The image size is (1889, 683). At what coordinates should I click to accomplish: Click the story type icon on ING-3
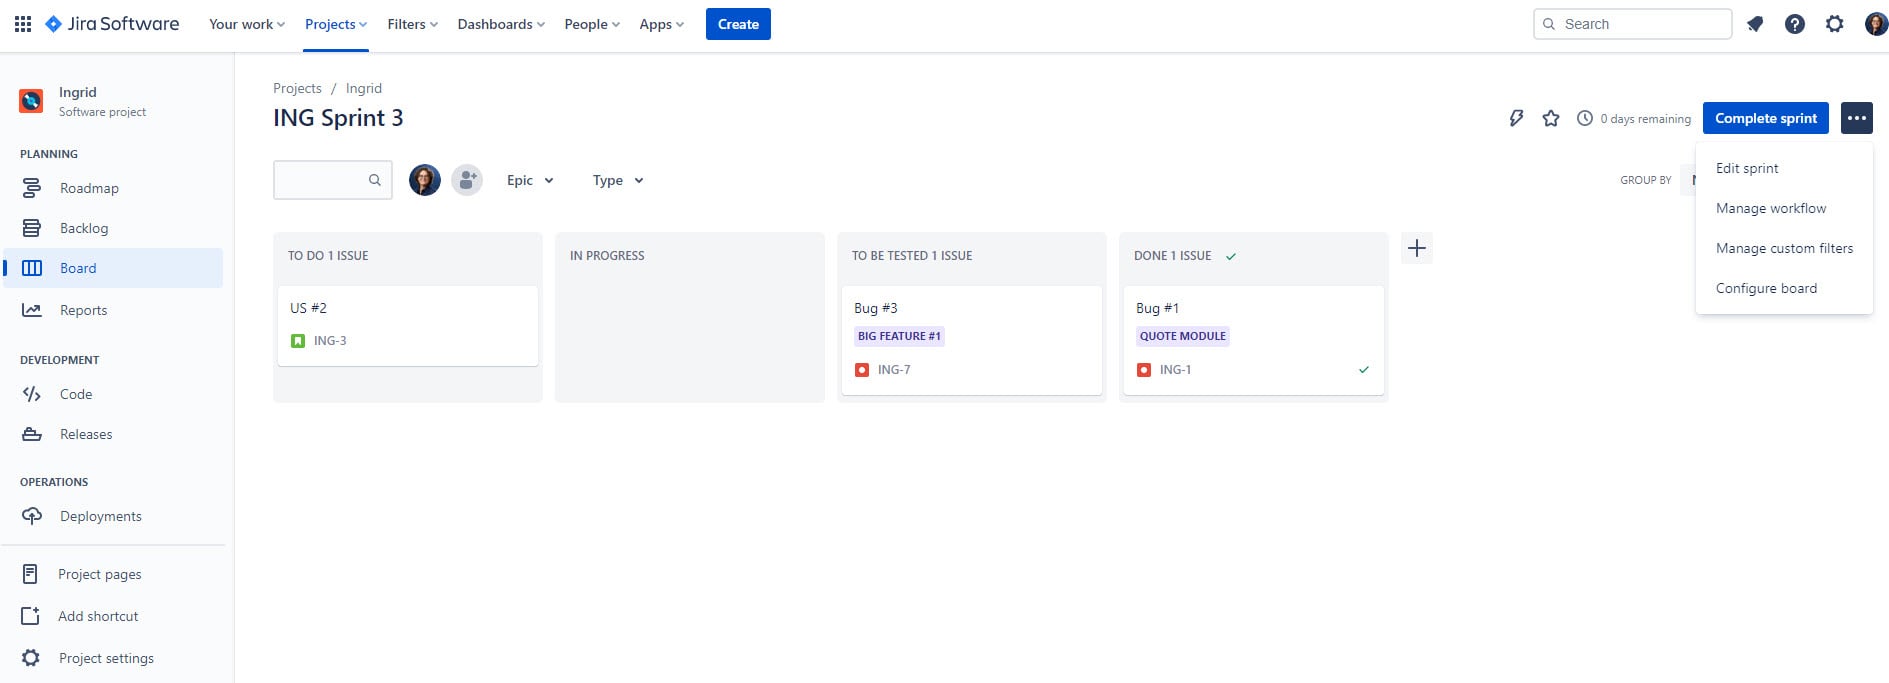point(298,341)
